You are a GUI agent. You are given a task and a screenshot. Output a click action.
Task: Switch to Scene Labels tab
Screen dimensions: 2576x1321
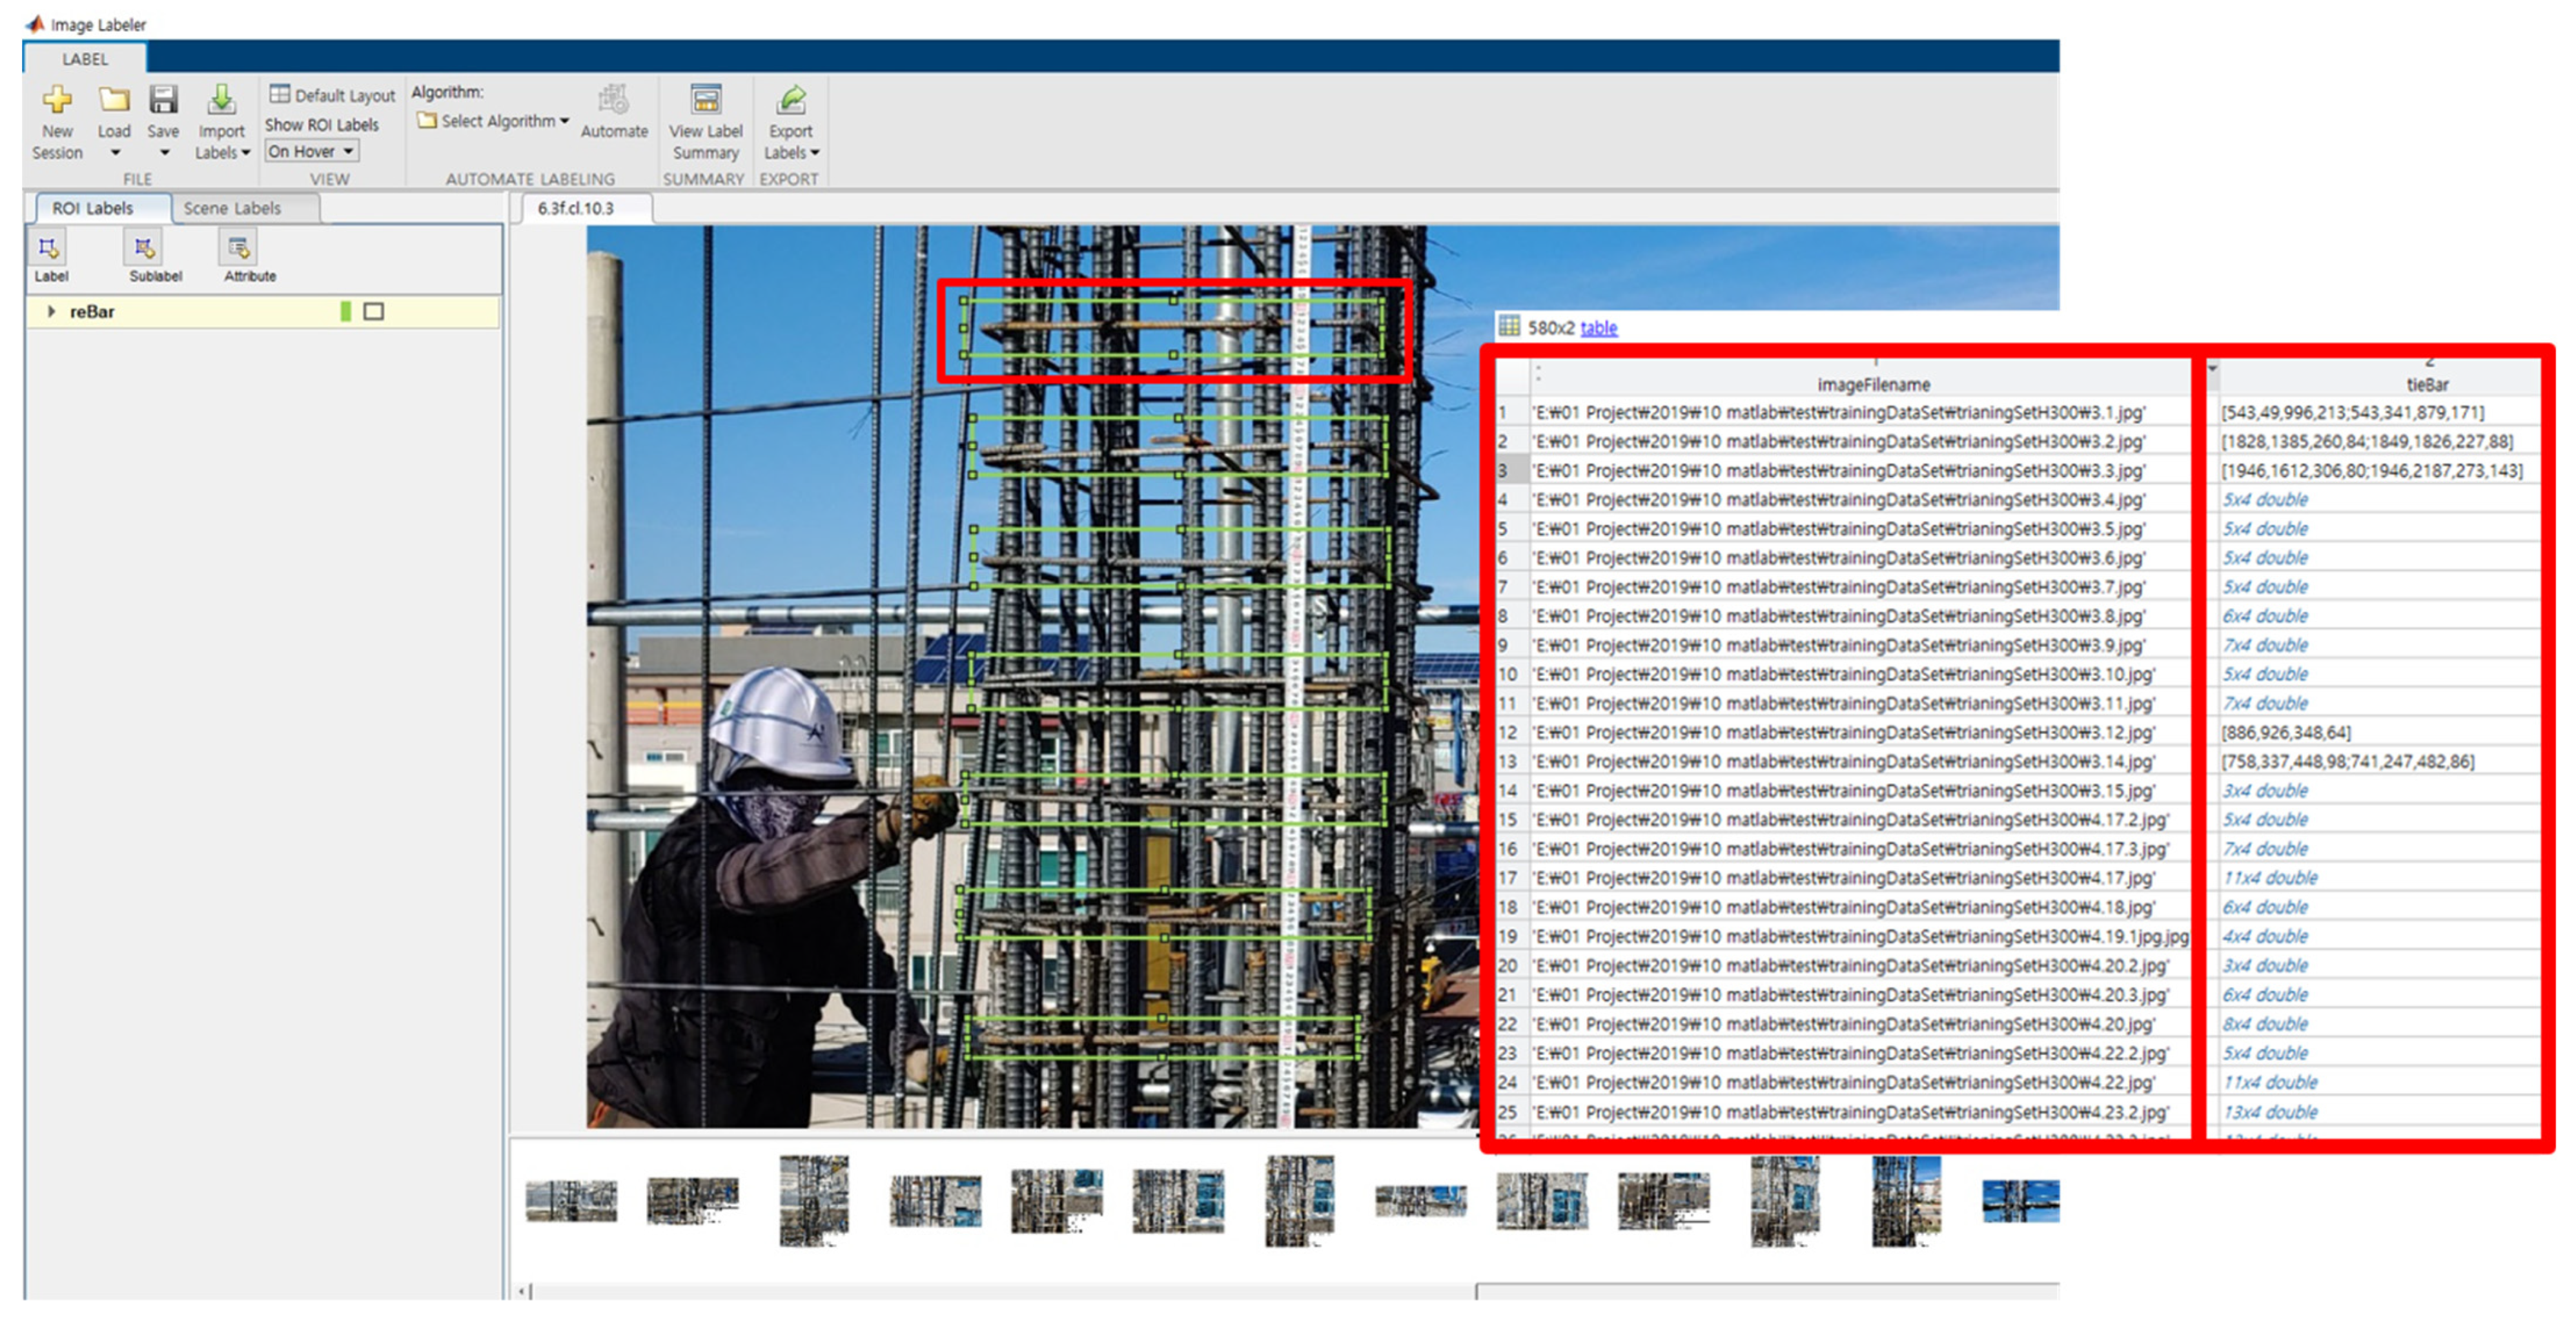tap(232, 208)
